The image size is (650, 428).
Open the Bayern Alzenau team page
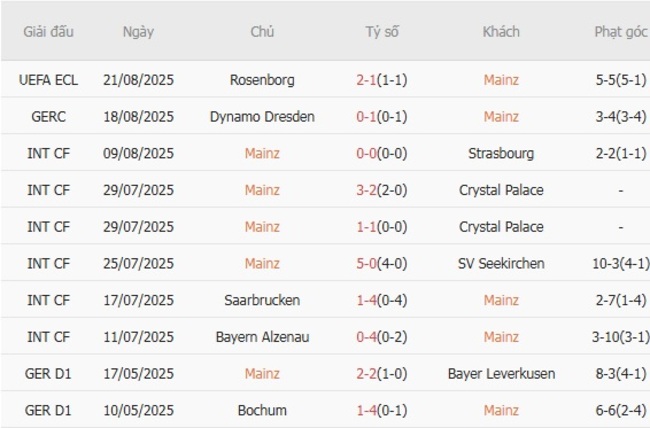262,337
